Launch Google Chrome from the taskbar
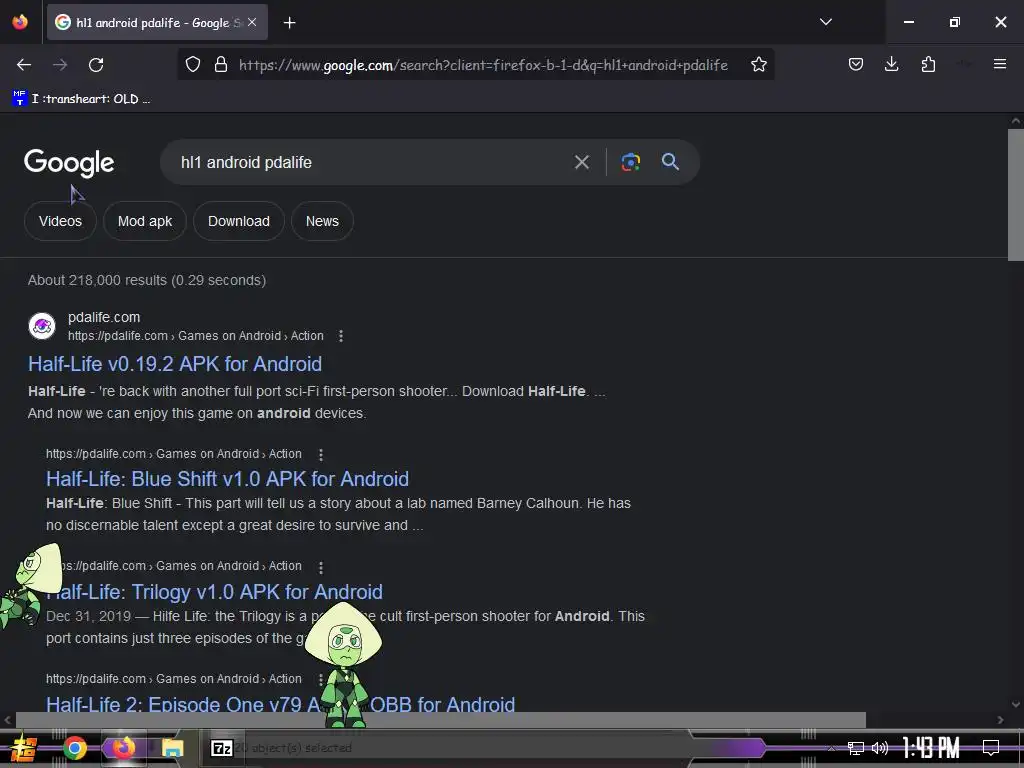The width and height of the screenshot is (1024, 768). pos(74,748)
